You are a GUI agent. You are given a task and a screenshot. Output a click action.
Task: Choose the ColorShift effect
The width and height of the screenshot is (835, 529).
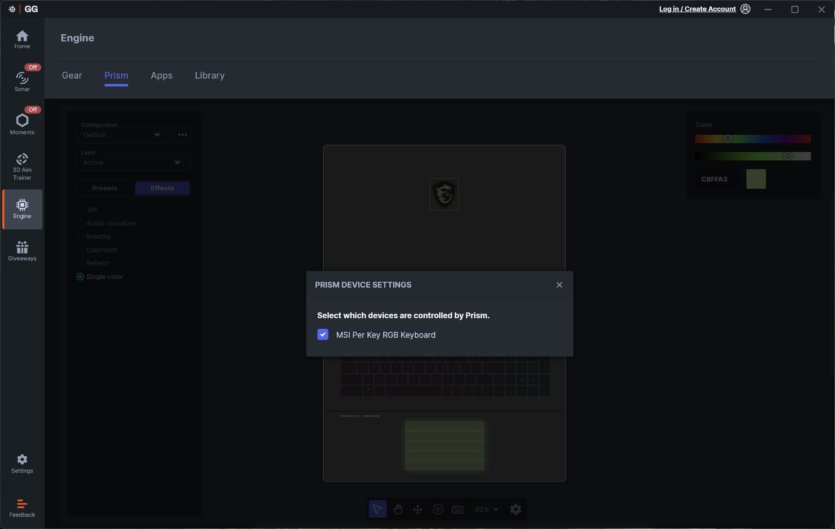click(x=80, y=250)
